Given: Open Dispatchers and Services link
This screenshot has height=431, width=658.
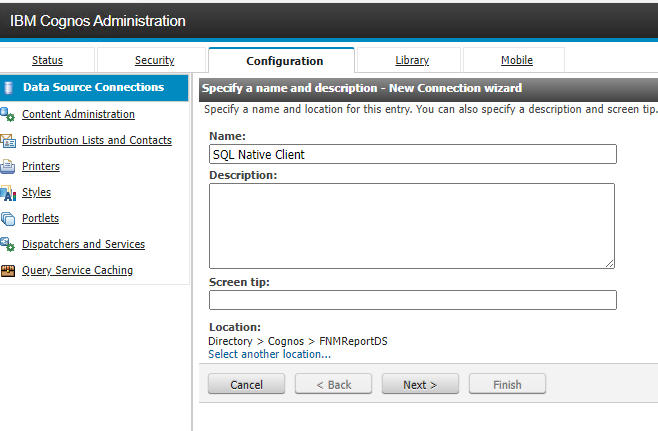Looking at the screenshot, I should coord(83,244).
